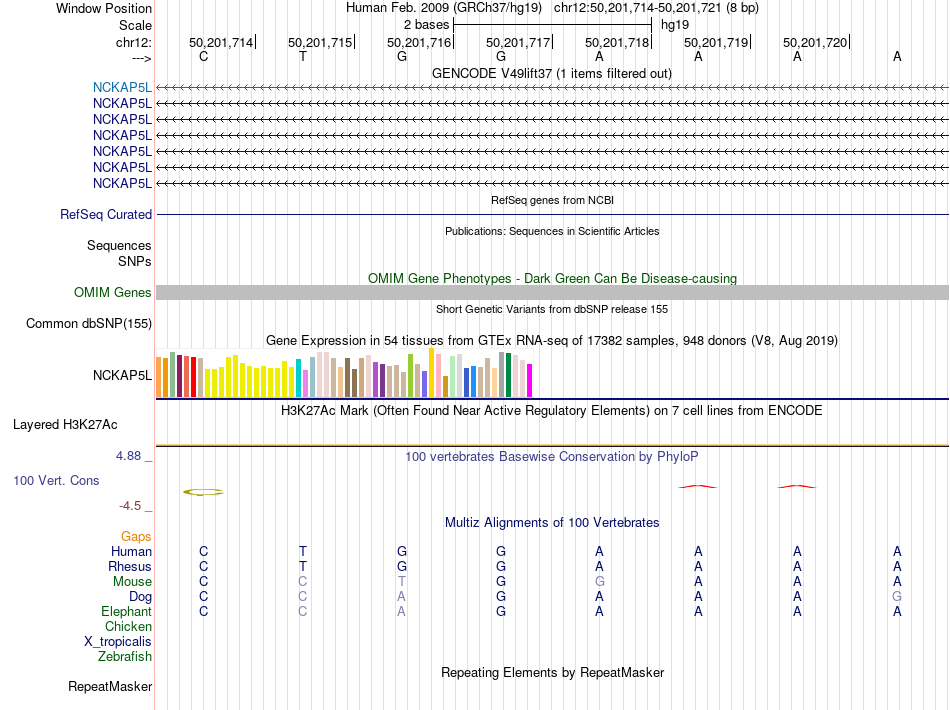The width and height of the screenshot is (950, 710).
Task: Select the Common dbSNP(155) track label
Action: [89, 323]
